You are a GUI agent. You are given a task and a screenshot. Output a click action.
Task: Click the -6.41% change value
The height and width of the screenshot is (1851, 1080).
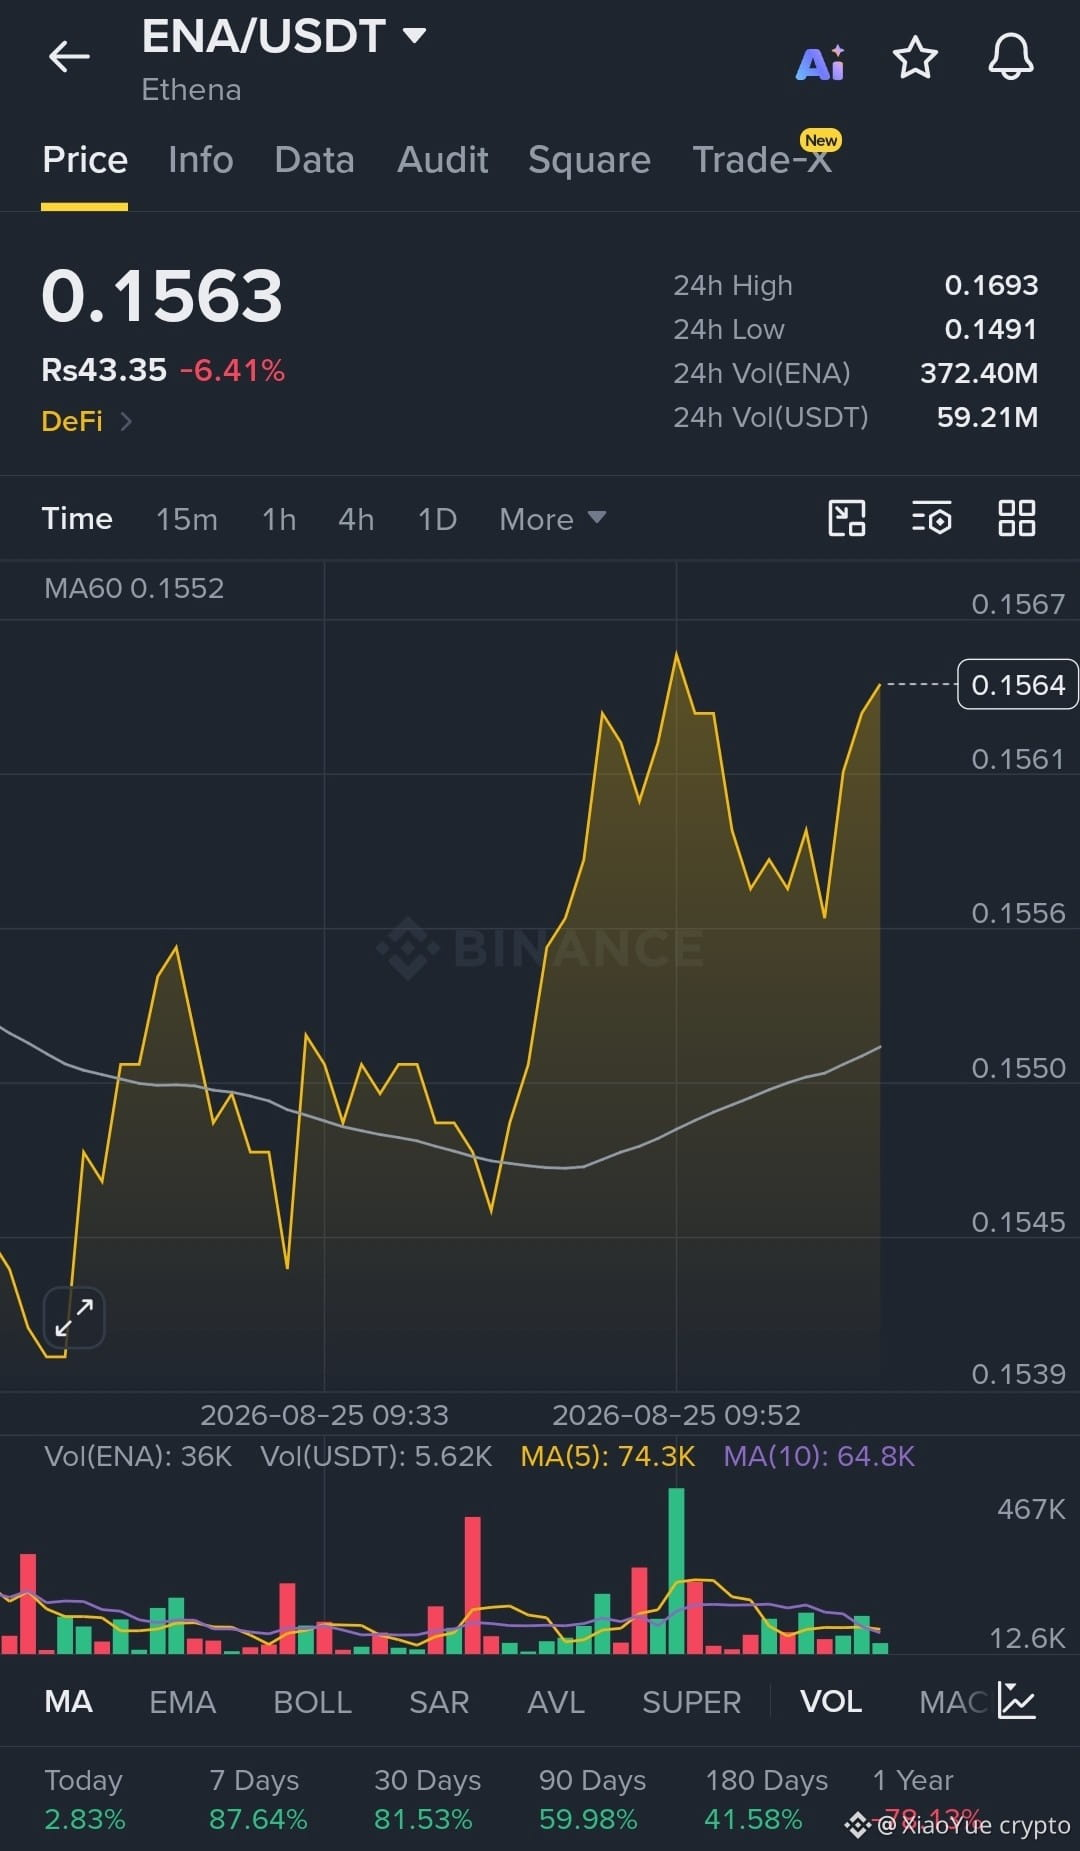coord(232,371)
